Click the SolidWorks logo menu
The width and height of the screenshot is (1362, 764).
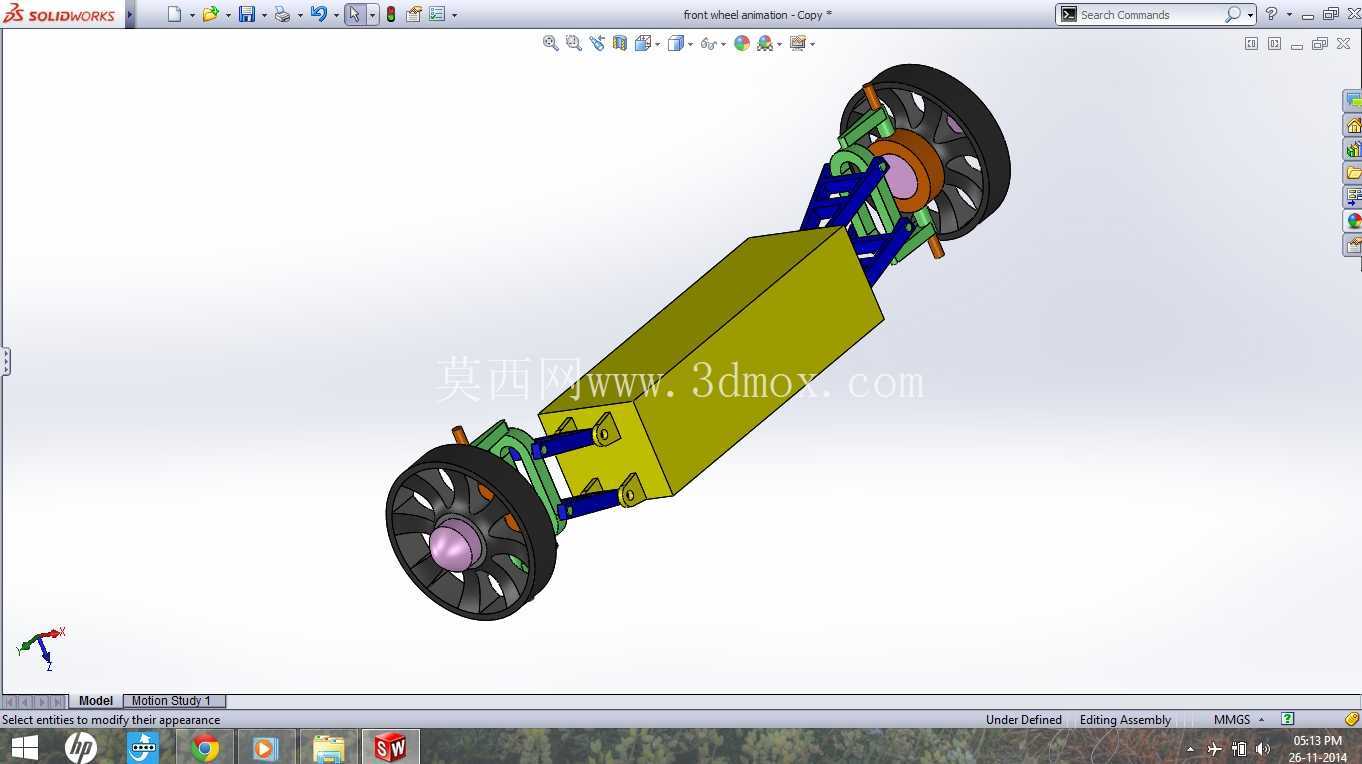[x=60, y=14]
